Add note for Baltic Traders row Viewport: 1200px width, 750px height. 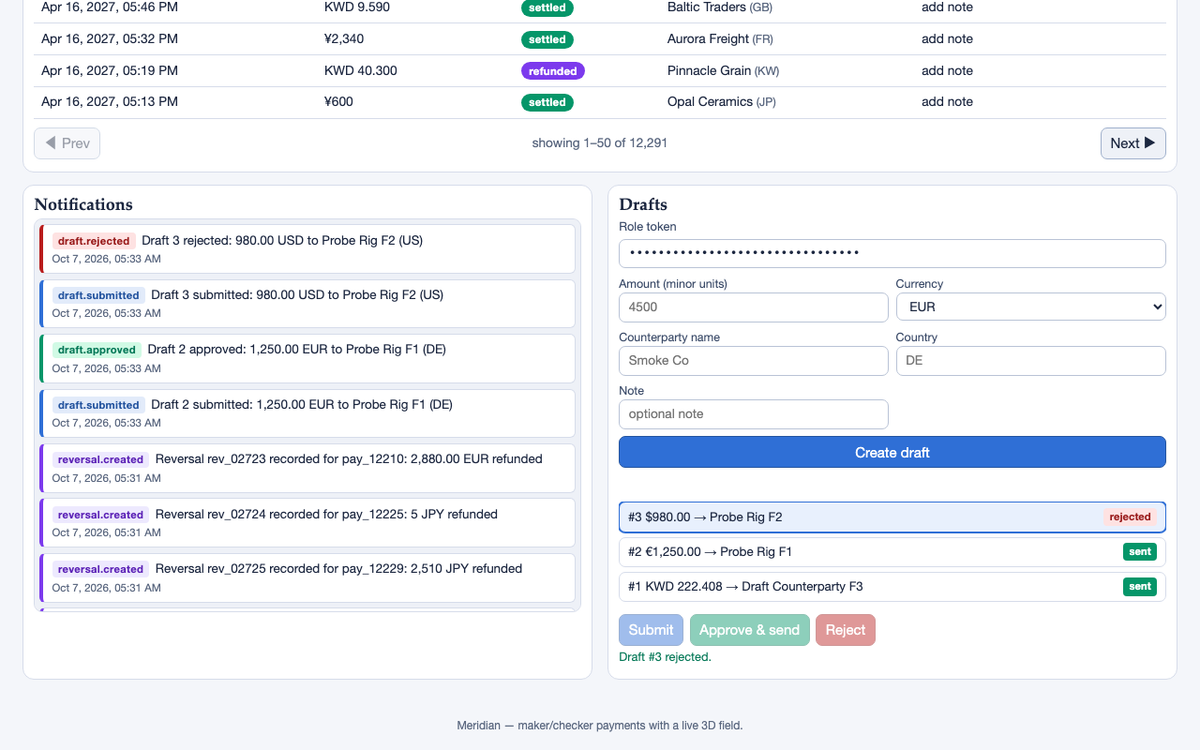tap(947, 7)
